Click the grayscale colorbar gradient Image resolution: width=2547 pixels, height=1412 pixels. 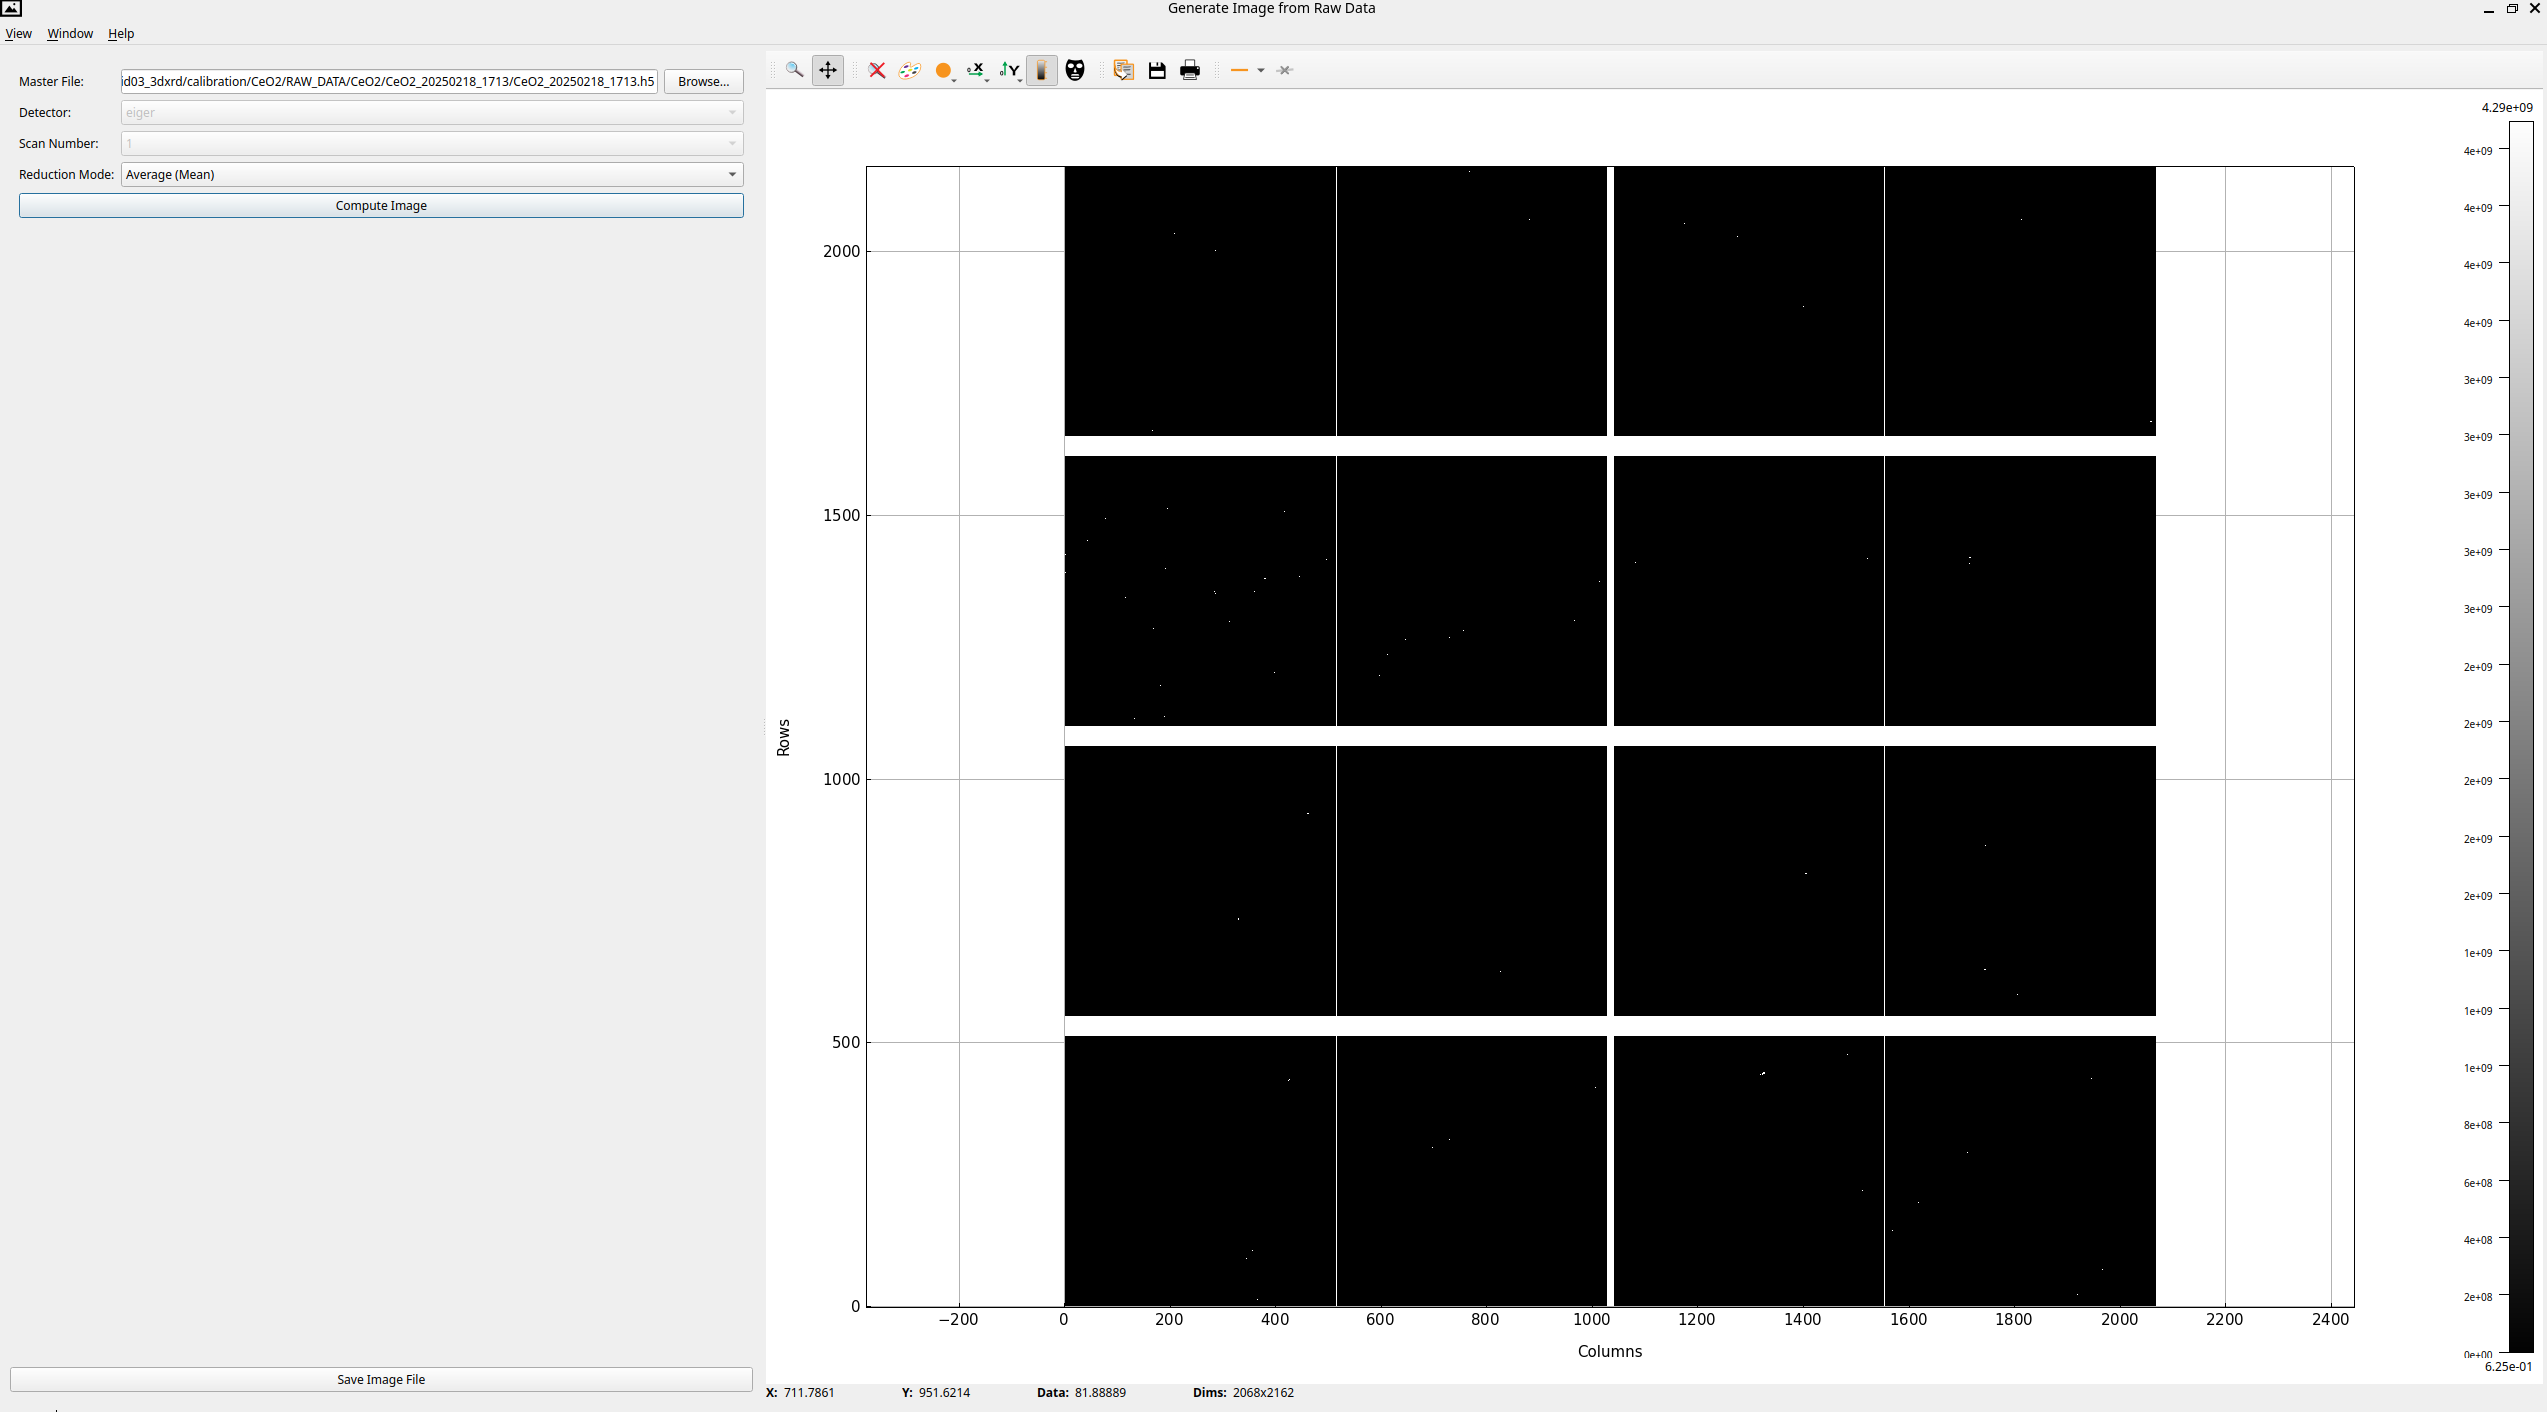click(2521, 737)
